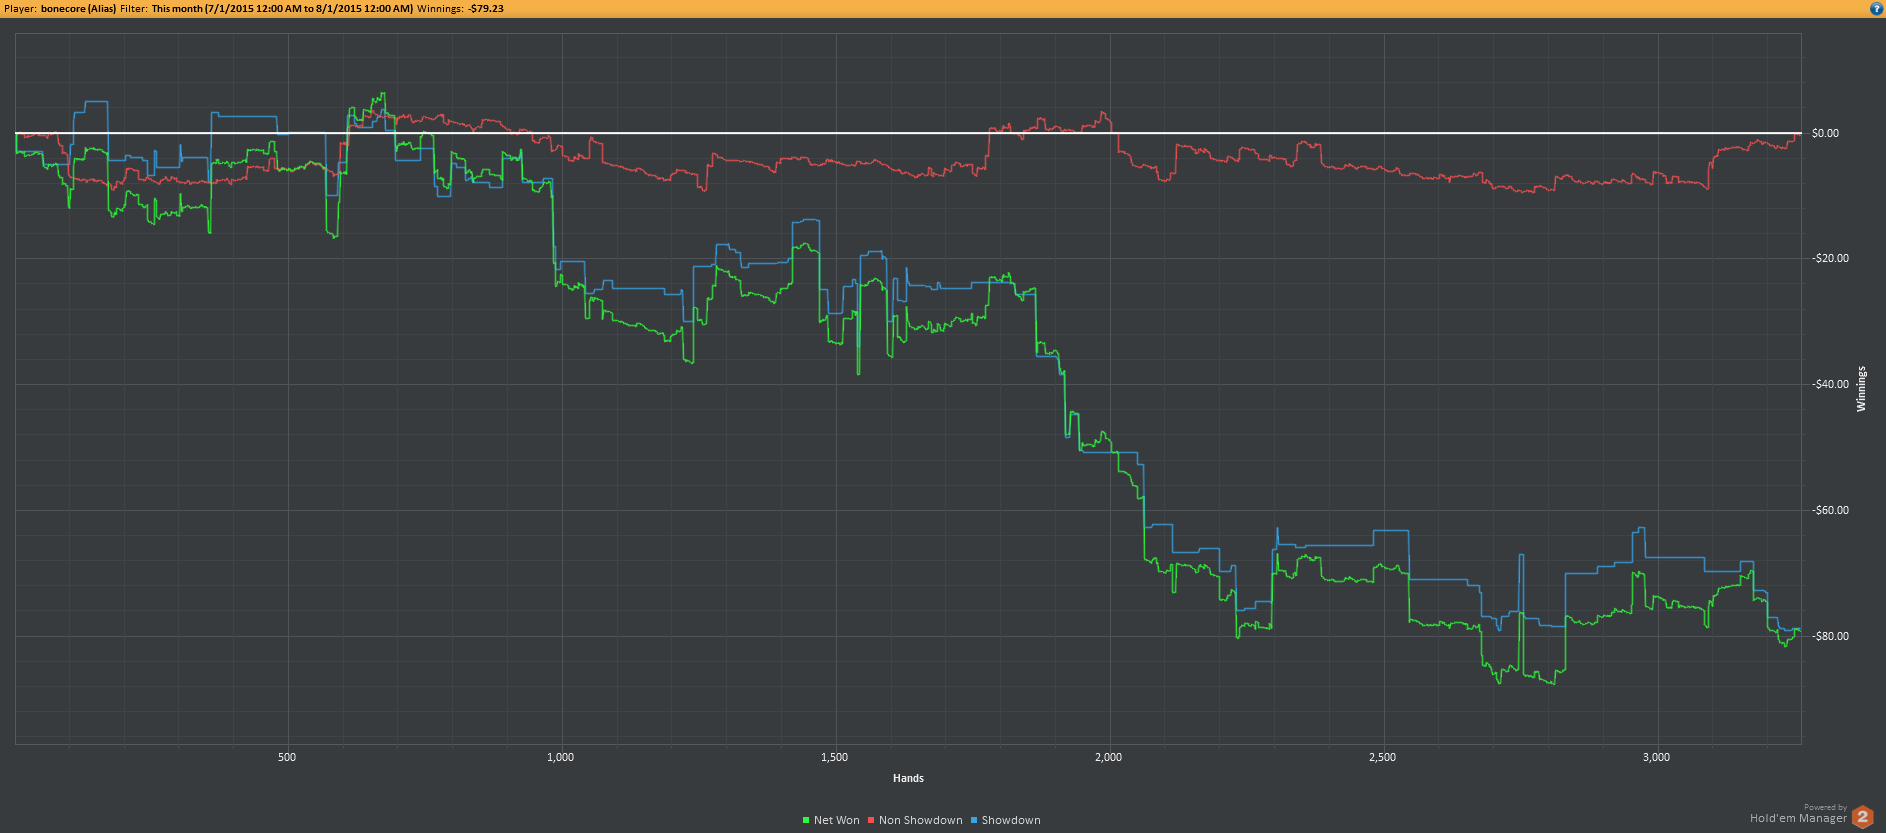Screen dimensions: 1886x833
Task: Click the "-$40.00" y-axis label
Action: (1830, 384)
